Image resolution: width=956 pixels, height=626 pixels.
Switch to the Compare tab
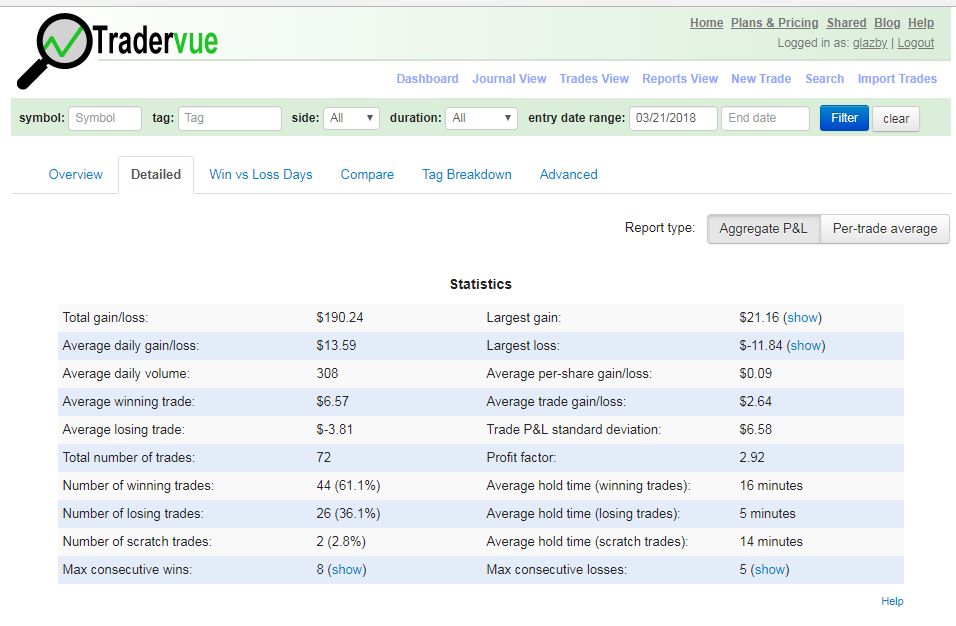(367, 174)
